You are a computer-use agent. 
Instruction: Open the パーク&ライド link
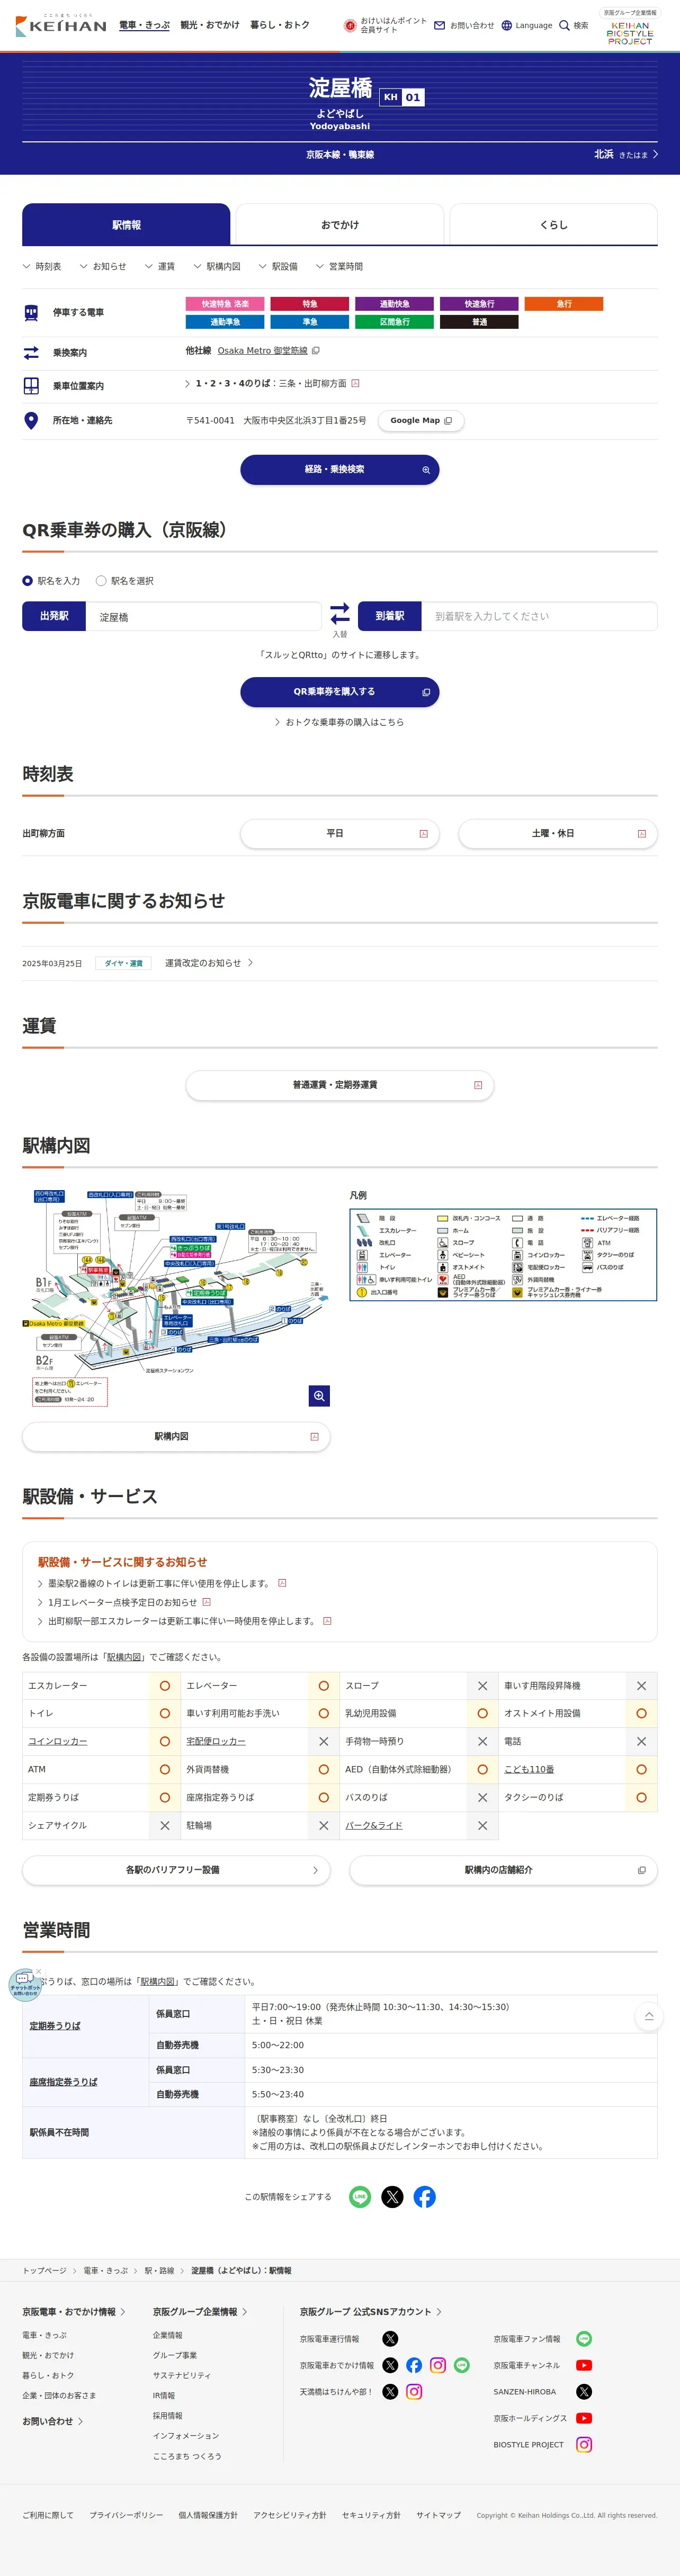point(374,1825)
